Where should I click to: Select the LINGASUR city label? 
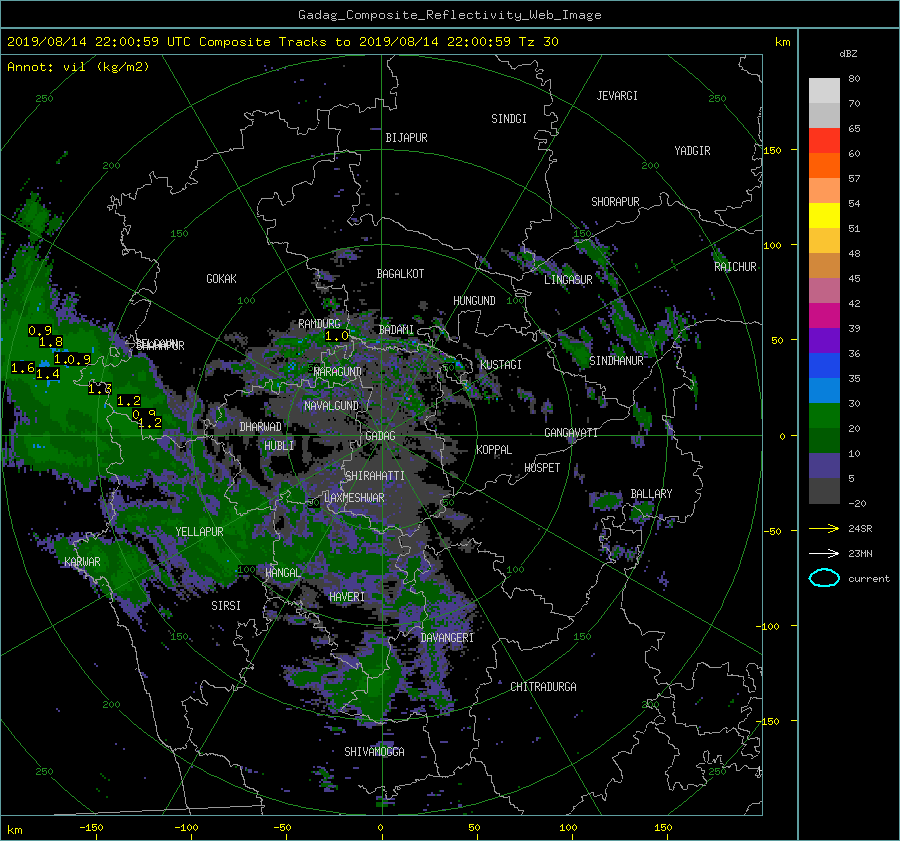pos(568,280)
